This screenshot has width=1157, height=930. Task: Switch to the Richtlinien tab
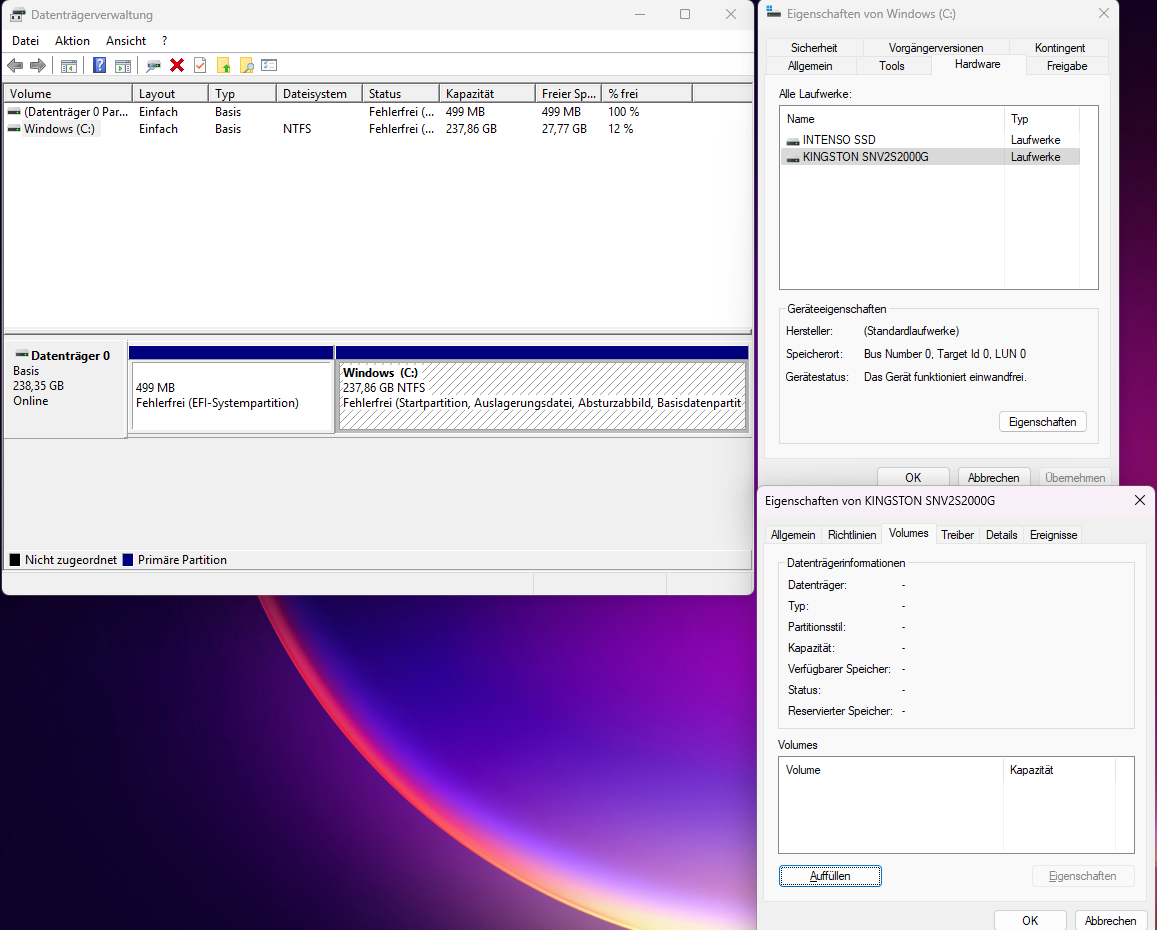point(852,534)
